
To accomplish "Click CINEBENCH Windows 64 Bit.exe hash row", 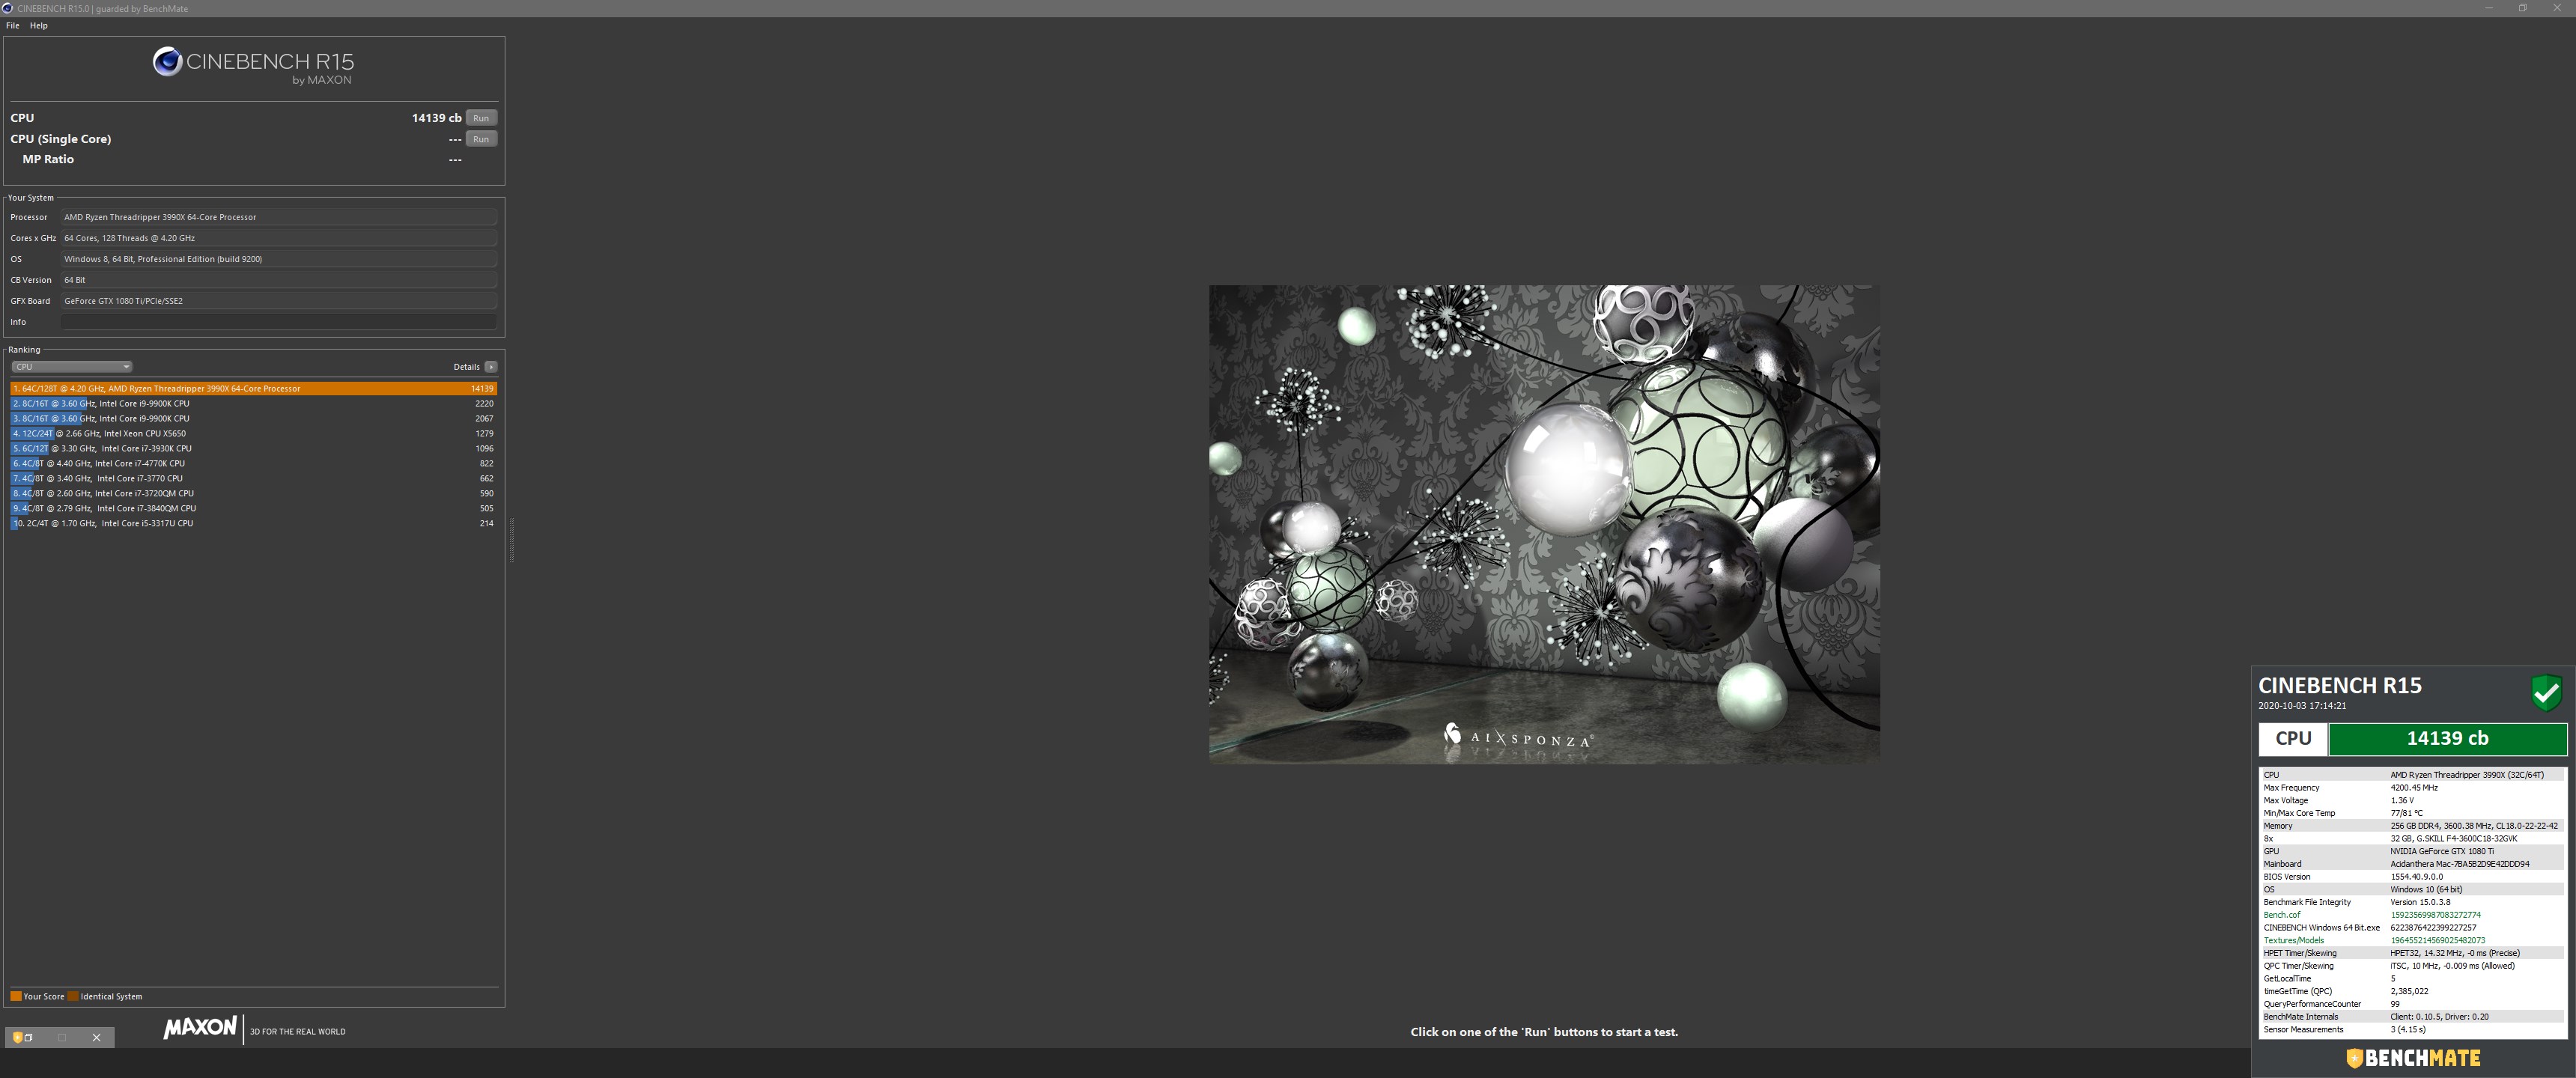I will [2412, 928].
